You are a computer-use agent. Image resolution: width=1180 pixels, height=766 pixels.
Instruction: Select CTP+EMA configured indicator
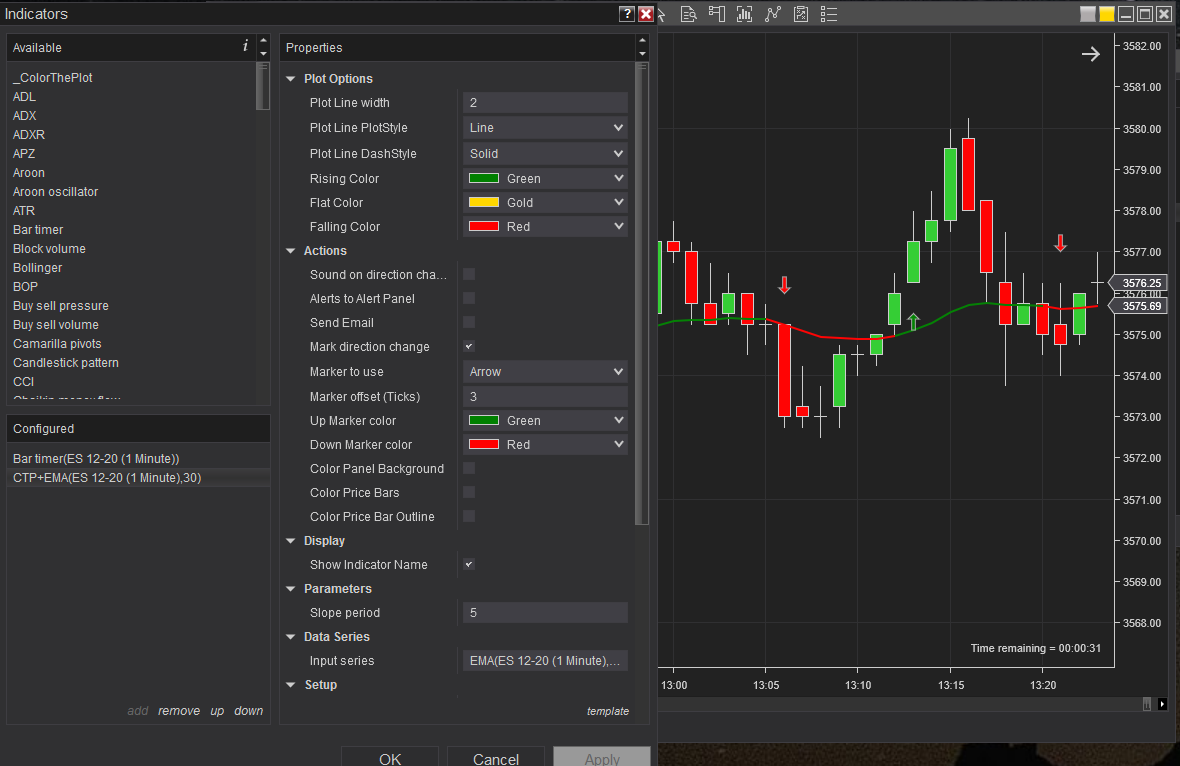pos(107,478)
